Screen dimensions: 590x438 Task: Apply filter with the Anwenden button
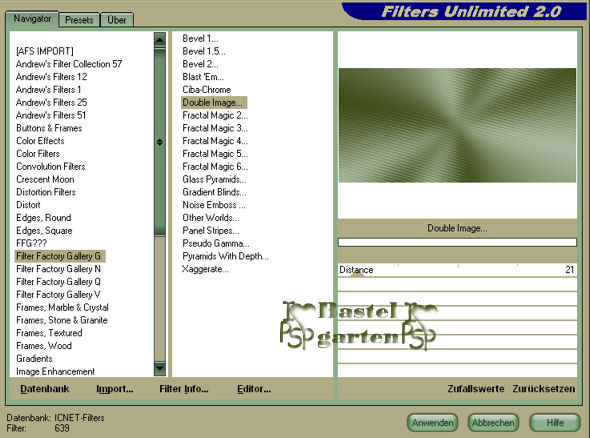tap(433, 423)
